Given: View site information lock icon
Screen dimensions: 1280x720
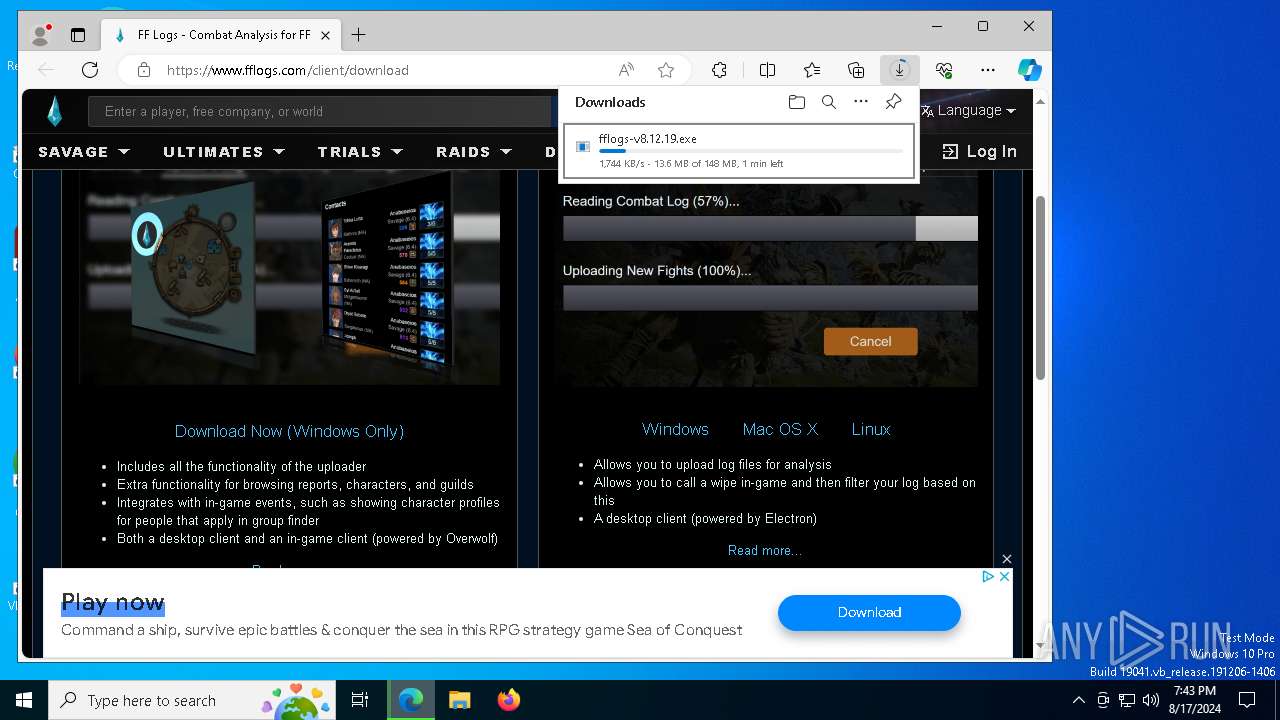Looking at the screenshot, I should point(144,70).
